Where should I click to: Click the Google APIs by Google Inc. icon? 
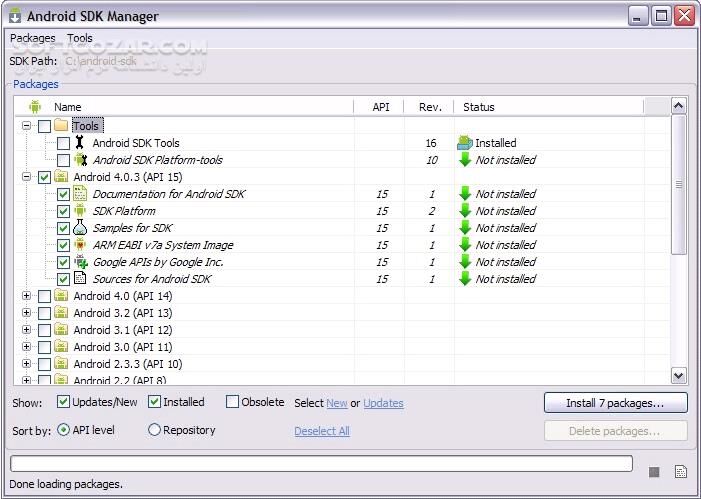80,262
